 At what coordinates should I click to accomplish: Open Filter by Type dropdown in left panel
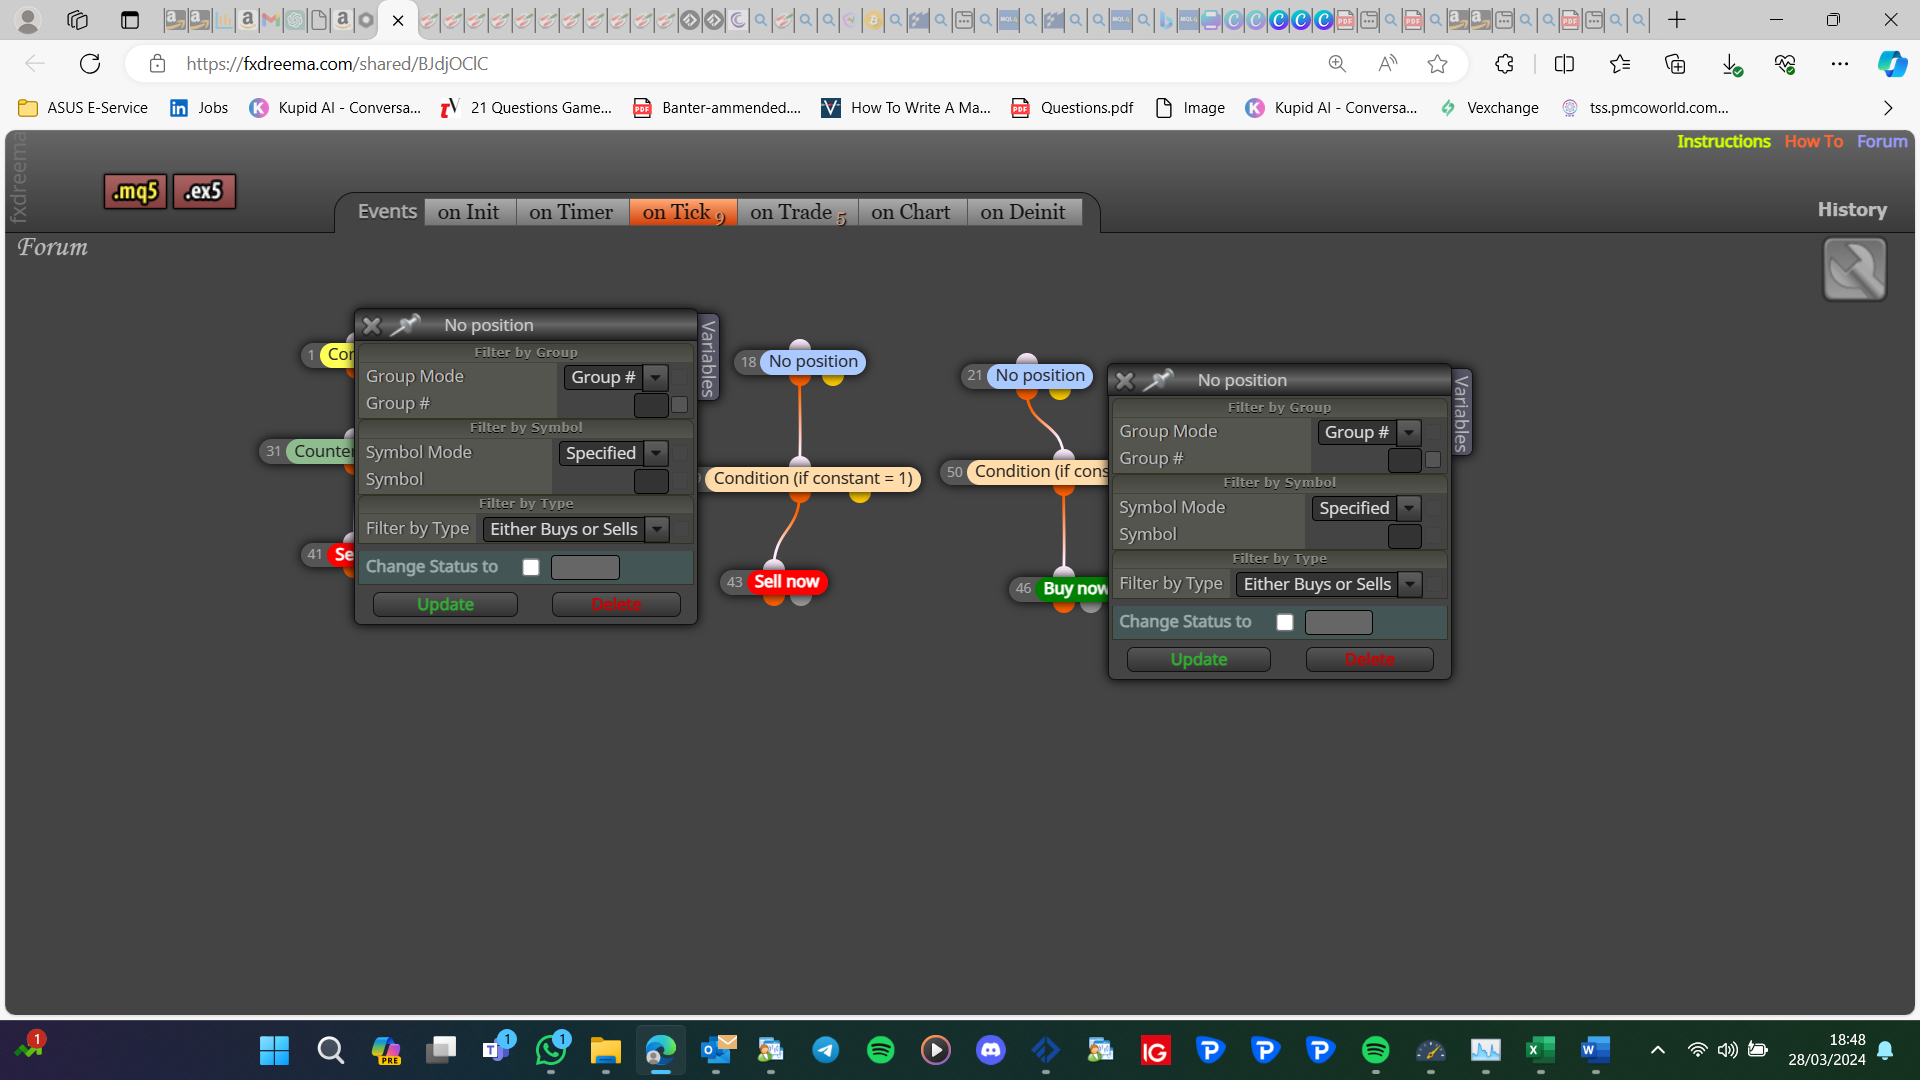(x=576, y=529)
